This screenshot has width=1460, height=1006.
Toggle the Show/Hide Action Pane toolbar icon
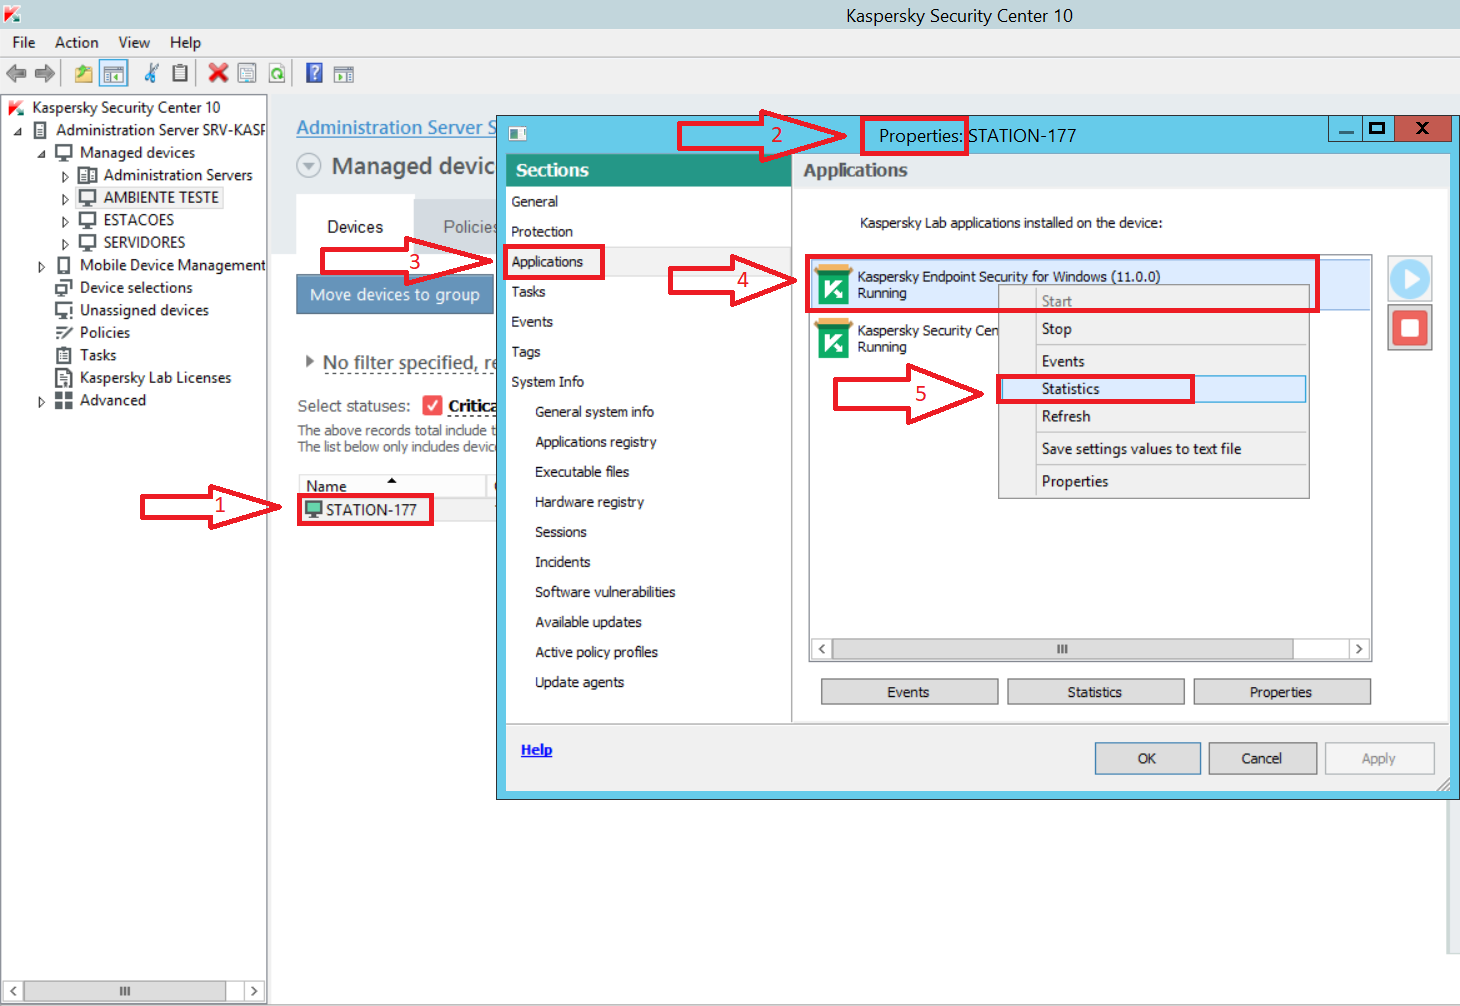point(344,74)
